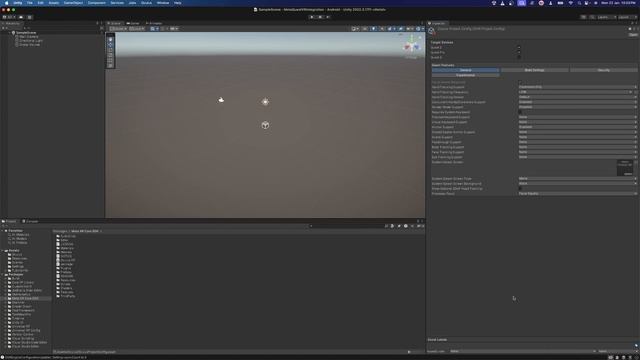Select Main Camera in the Hierarchy
The image size is (640, 360).
click(x=29, y=37)
